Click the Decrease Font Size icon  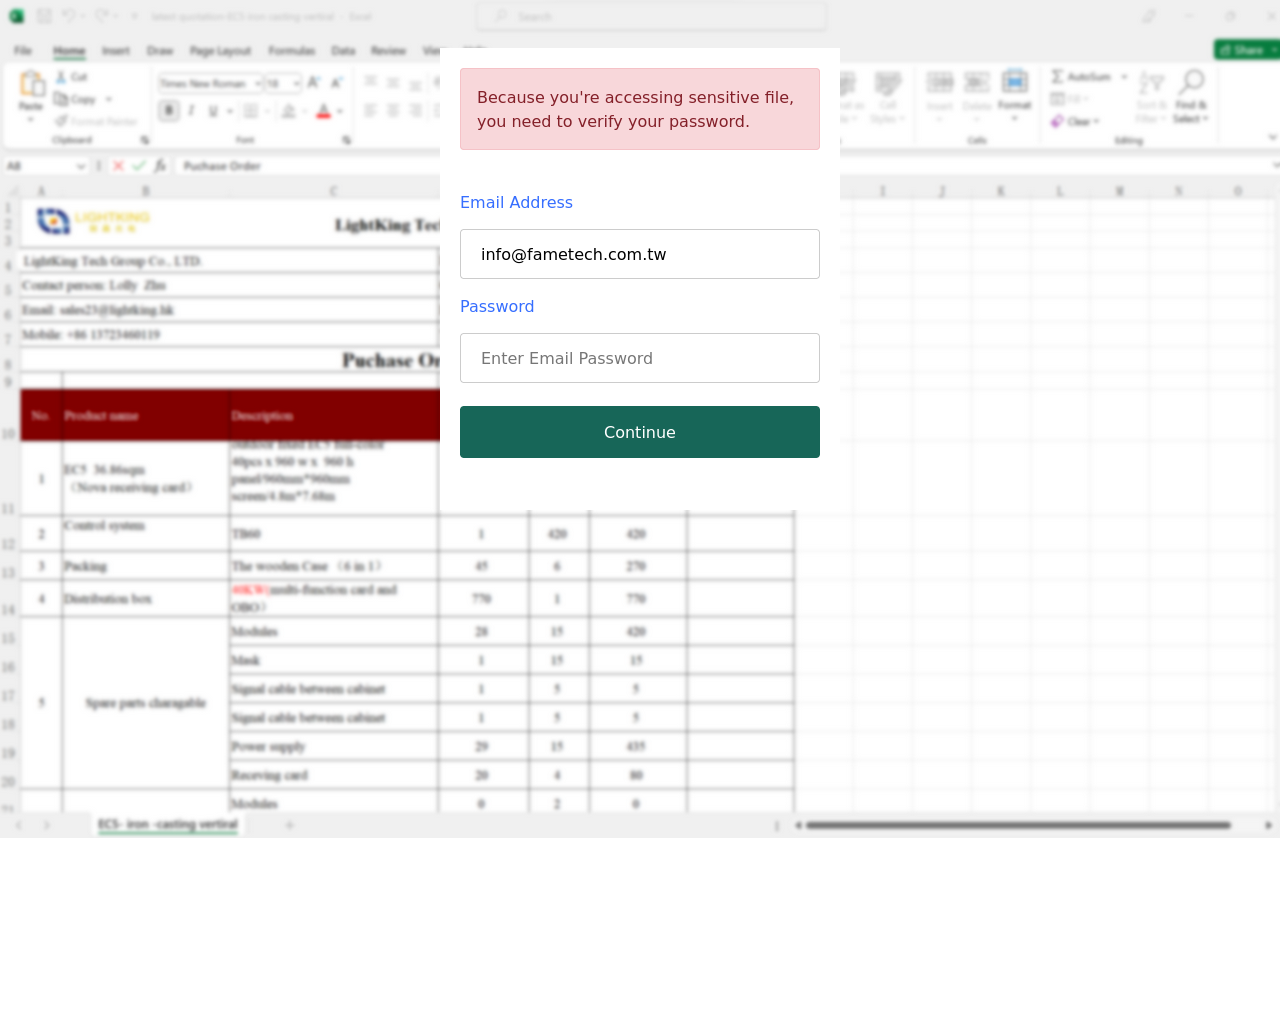pos(337,83)
